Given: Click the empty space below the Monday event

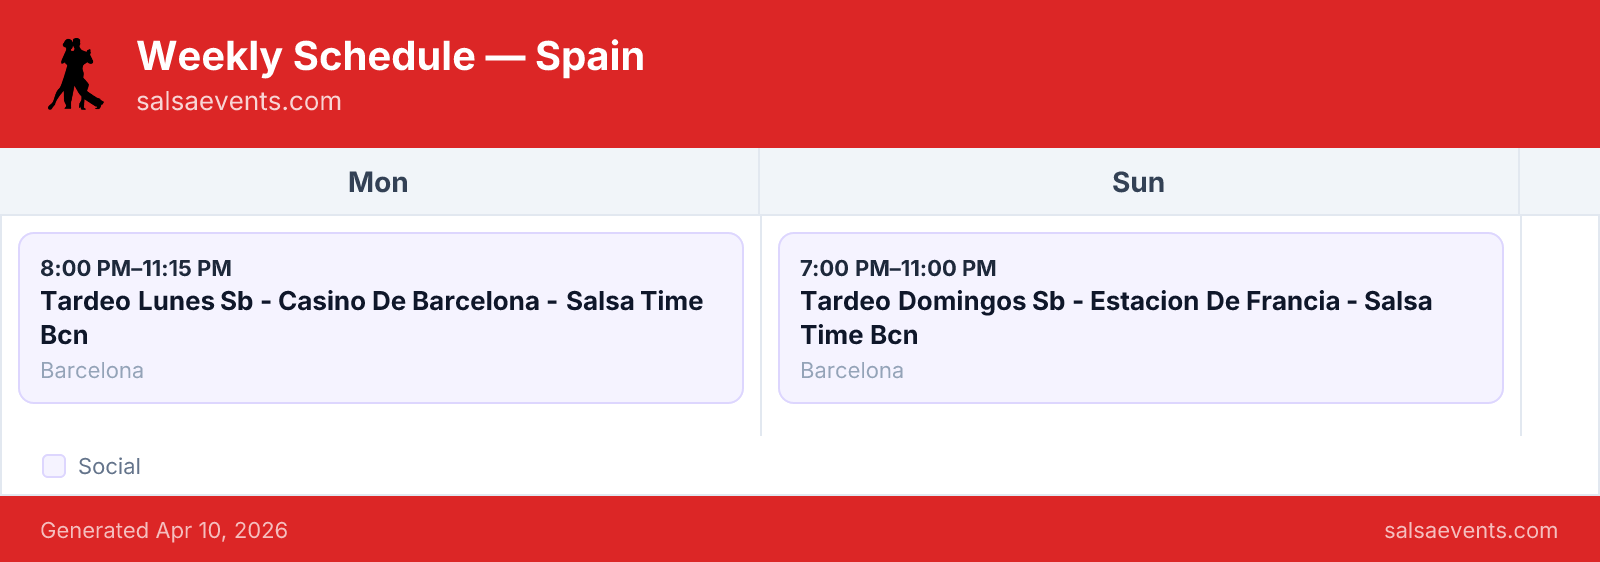Looking at the screenshot, I should [381, 420].
